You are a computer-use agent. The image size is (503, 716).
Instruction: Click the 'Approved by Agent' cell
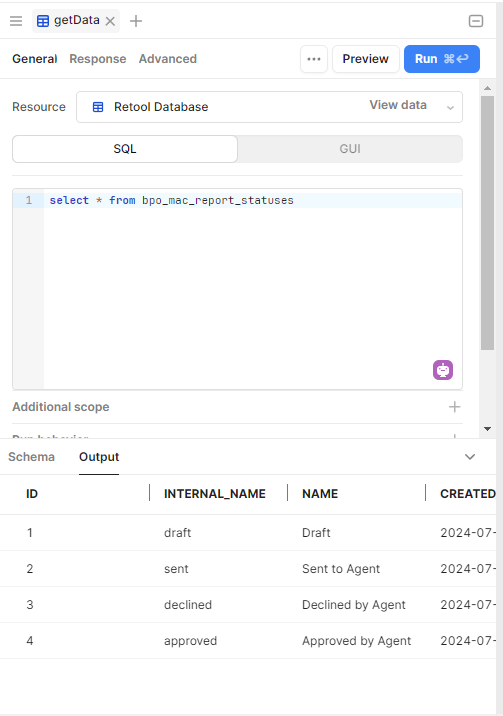(356, 641)
